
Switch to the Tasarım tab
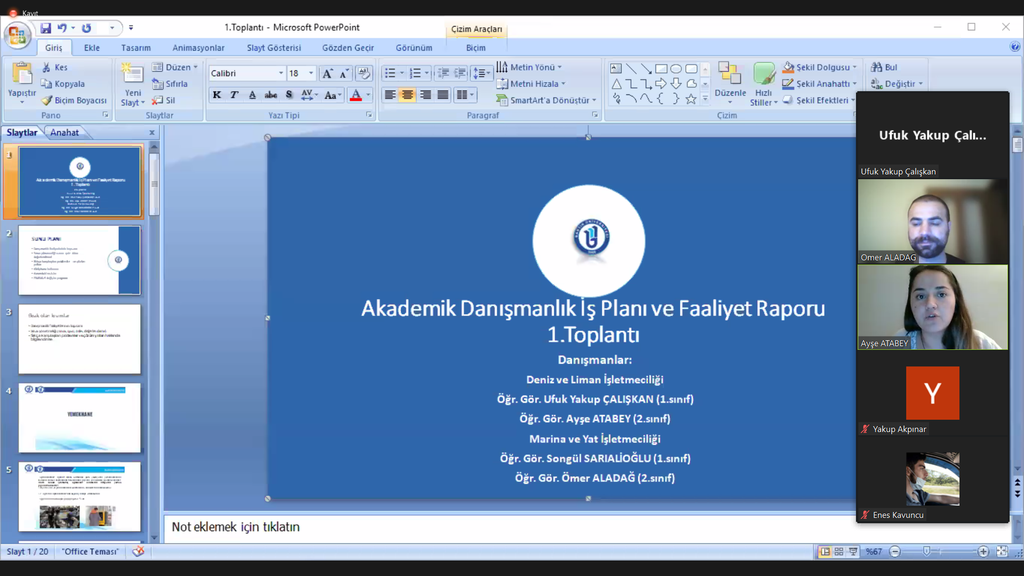coord(136,48)
